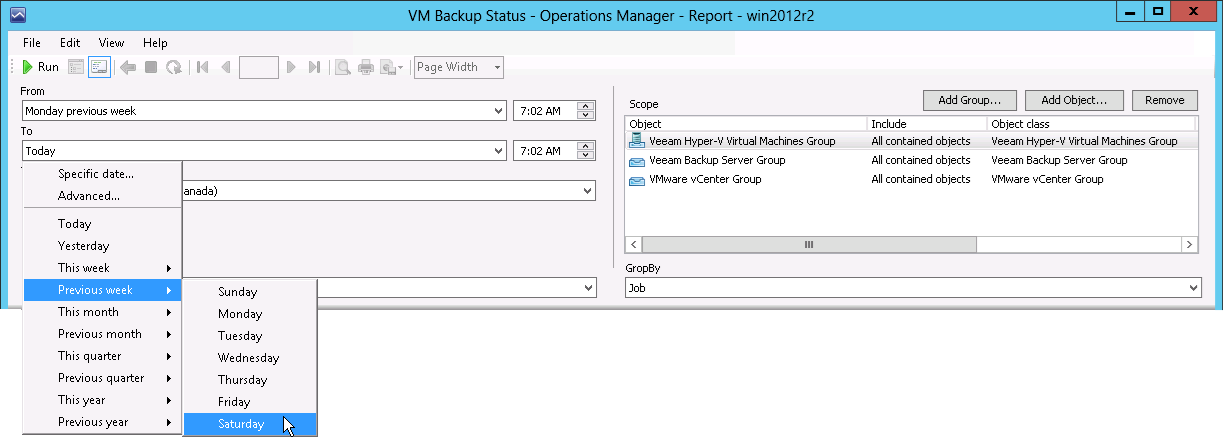Expand the This week submenu
This screenshot has height=442, width=1223.
pos(102,268)
